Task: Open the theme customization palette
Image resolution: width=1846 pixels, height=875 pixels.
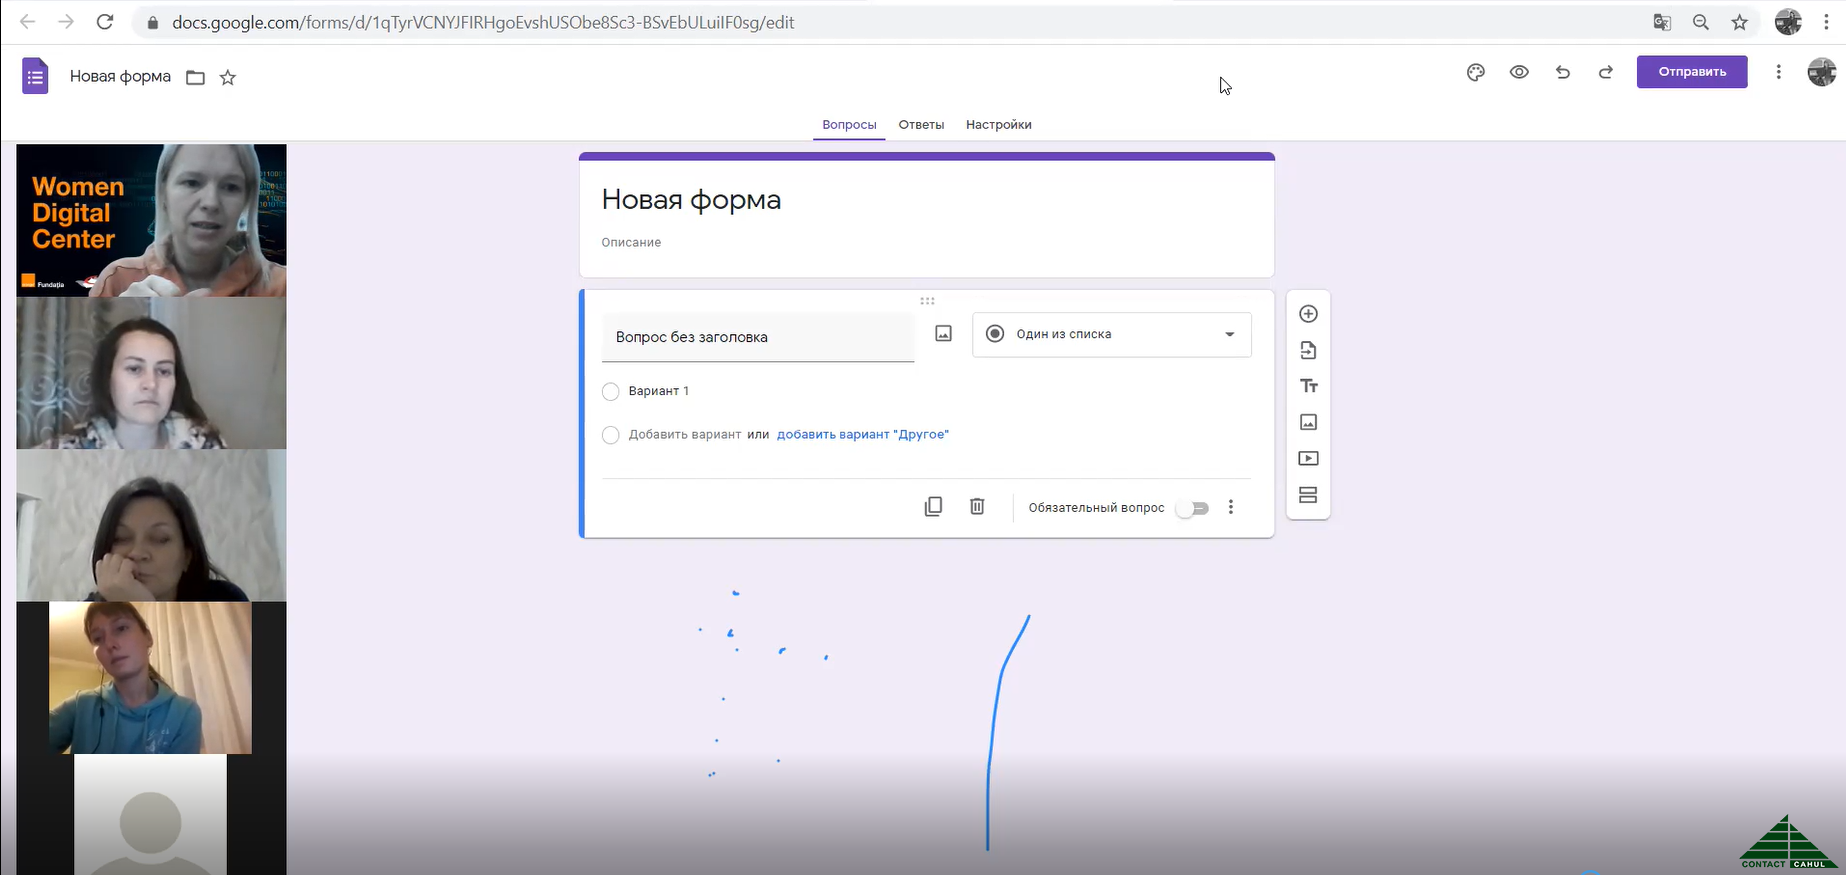Action: [x=1475, y=72]
